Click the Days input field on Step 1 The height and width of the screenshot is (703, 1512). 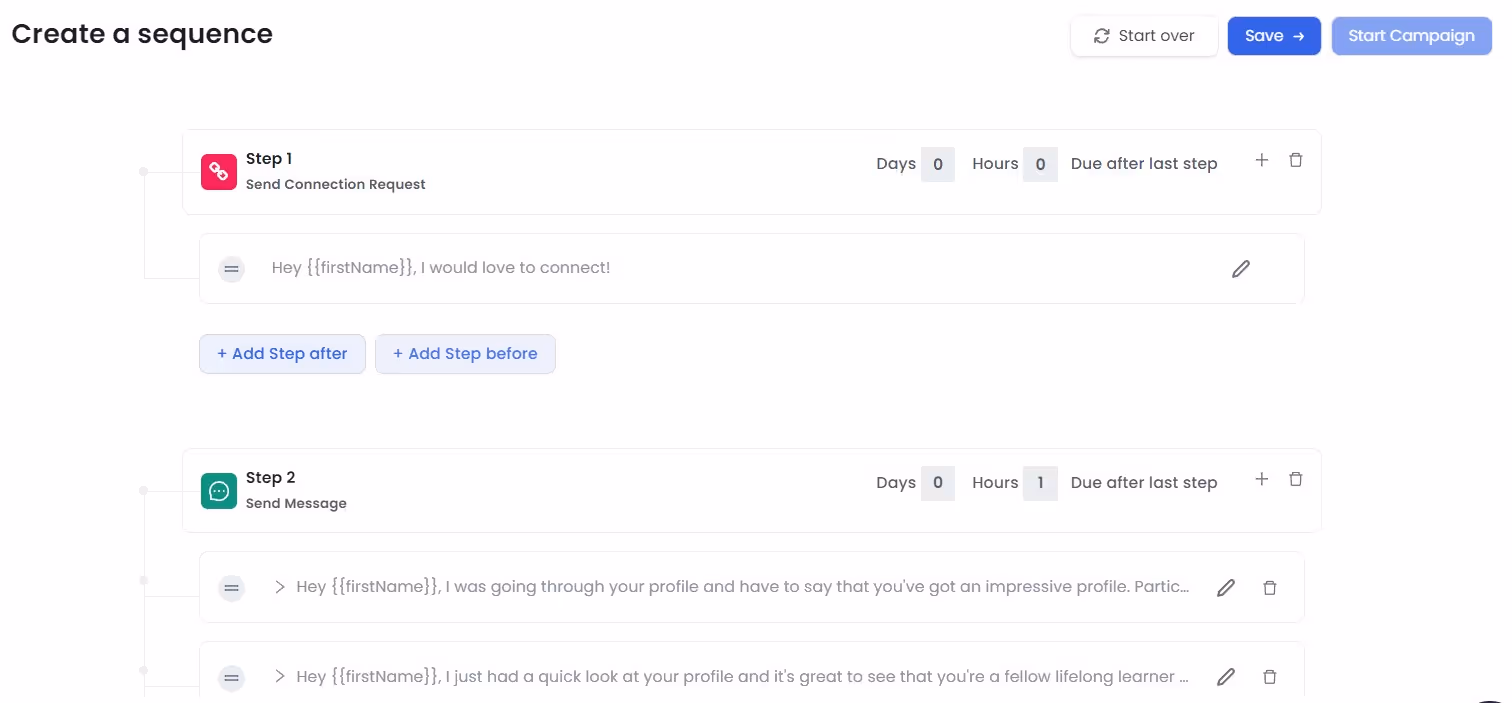click(x=938, y=163)
